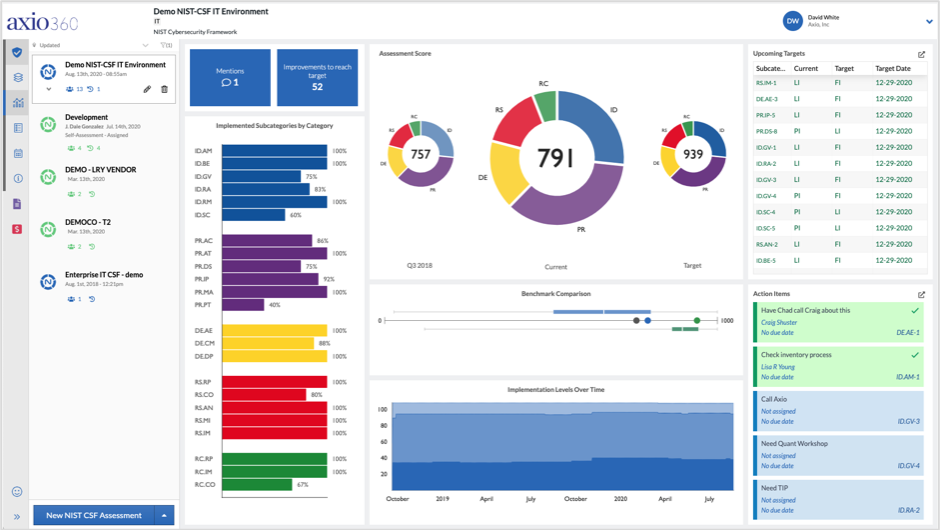The width and height of the screenshot is (940, 530).
Task: Click the smiley feedback icon in the sidebar
Action: [x=17, y=492]
